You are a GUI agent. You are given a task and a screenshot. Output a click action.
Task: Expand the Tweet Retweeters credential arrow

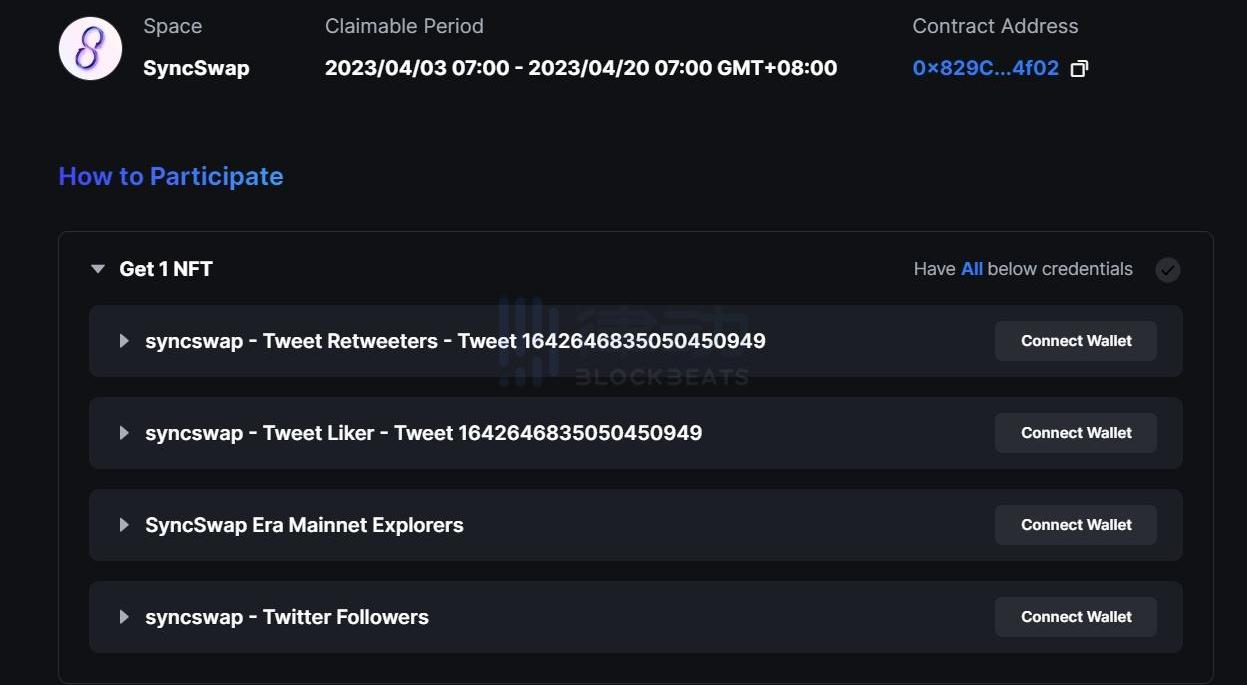point(124,341)
